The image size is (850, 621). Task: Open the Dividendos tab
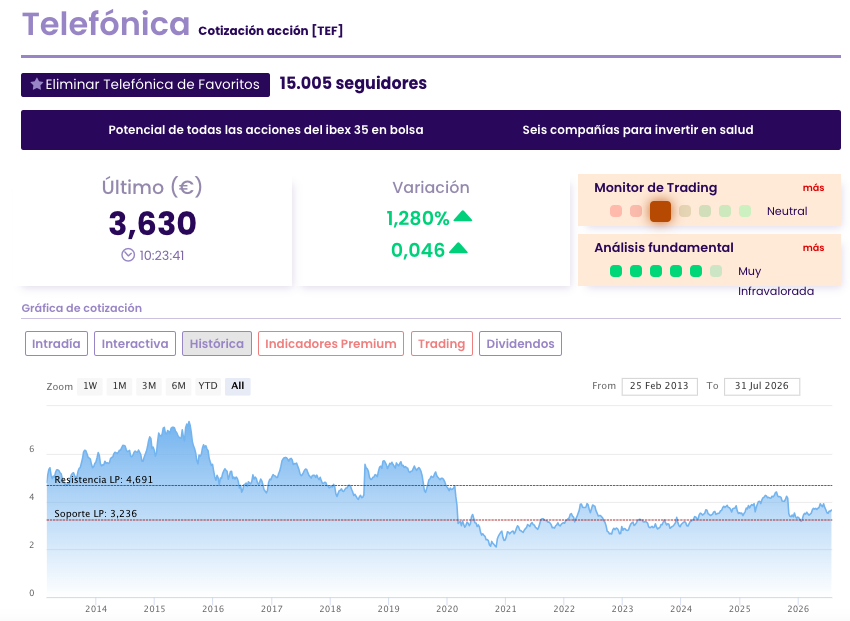tap(520, 344)
